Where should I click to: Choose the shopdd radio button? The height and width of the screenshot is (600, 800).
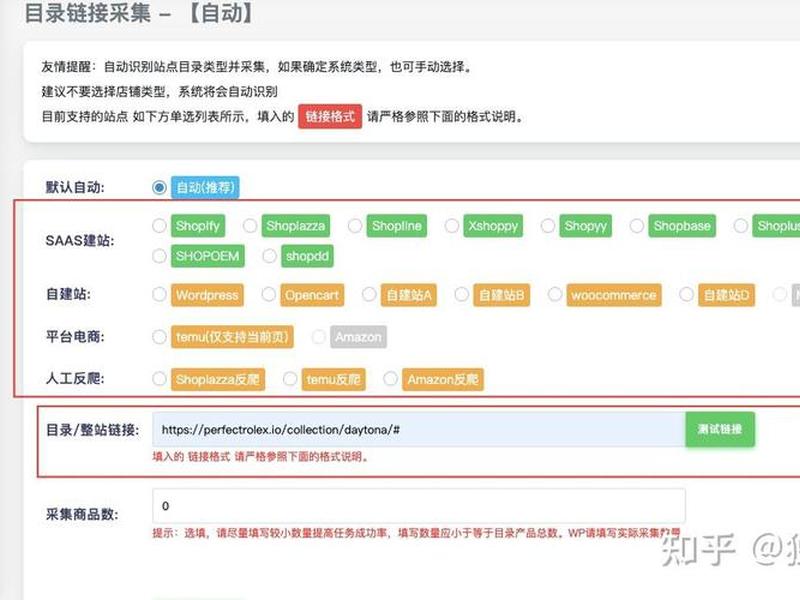pyautogui.click(x=269, y=256)
